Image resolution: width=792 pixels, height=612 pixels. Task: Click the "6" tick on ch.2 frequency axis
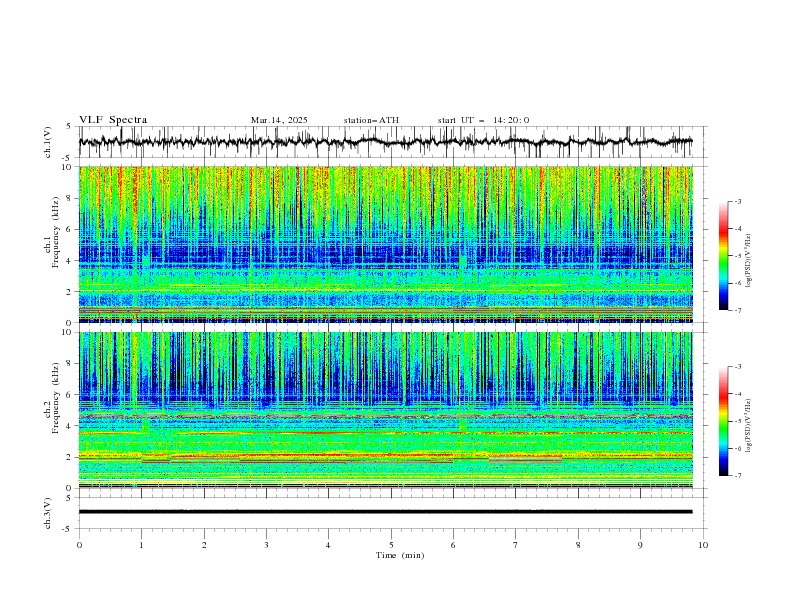coord(69,395)
